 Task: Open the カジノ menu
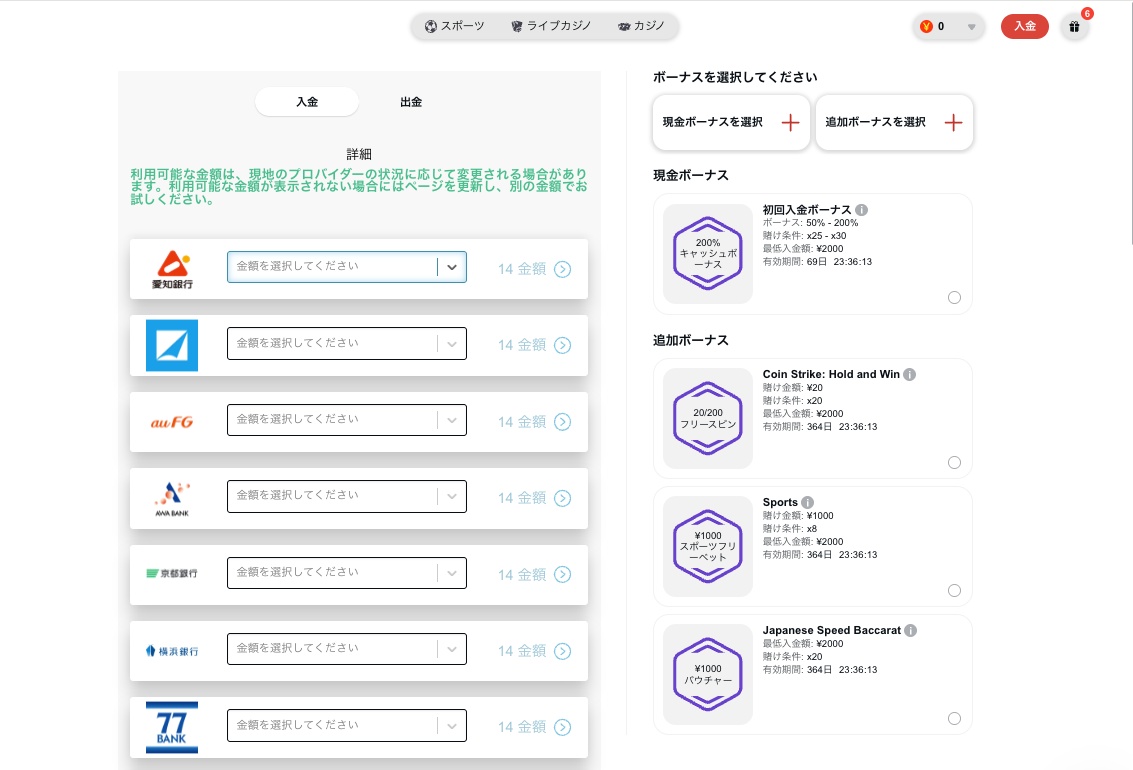point(641,26)
